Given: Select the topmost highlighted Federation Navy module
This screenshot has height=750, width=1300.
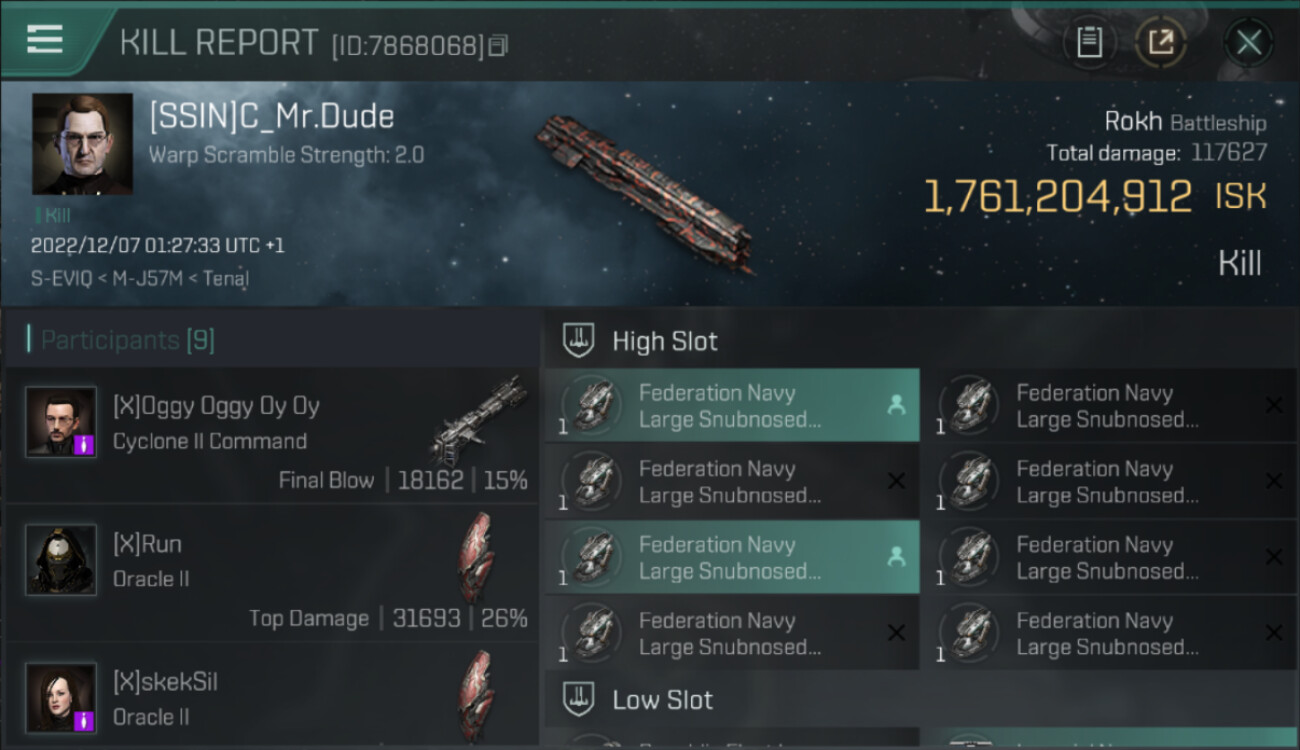Looking at the screenshot, I should [732, 406].
